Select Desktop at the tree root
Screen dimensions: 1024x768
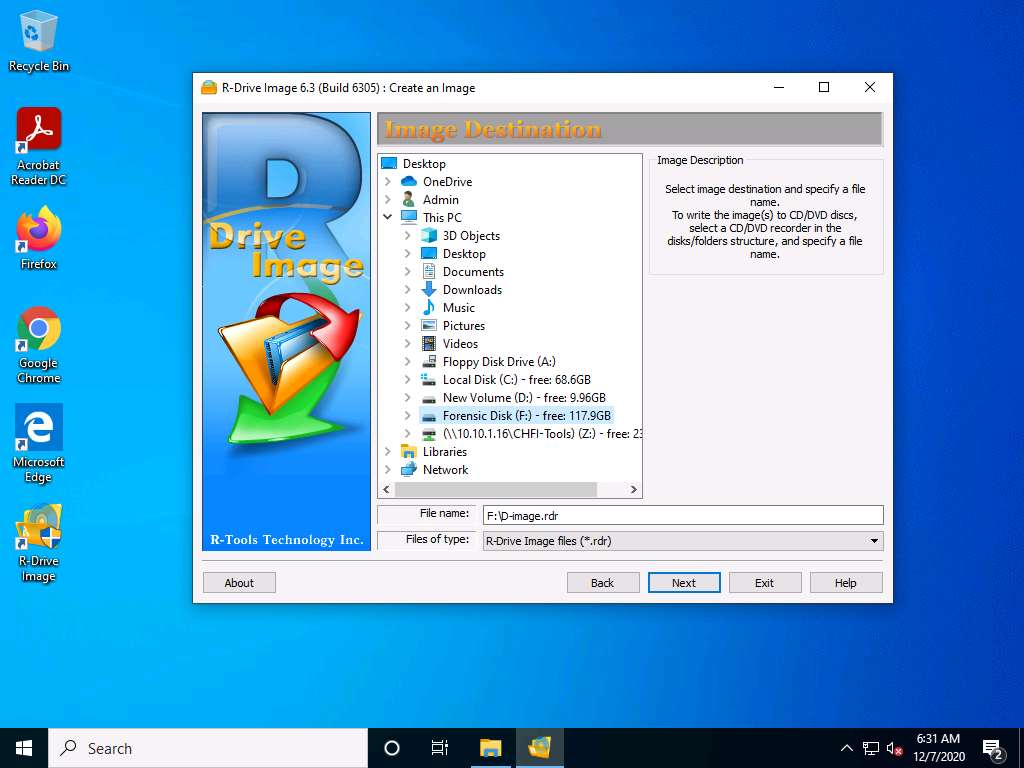(424, 163)
